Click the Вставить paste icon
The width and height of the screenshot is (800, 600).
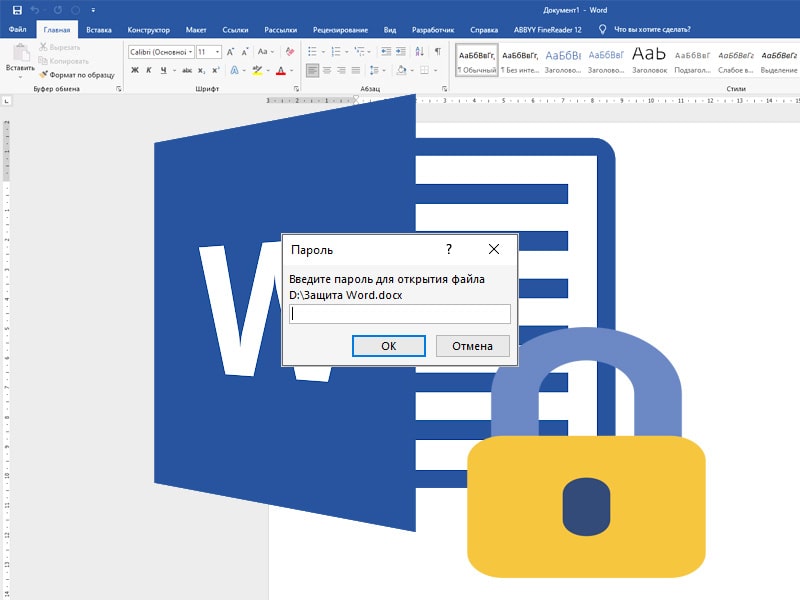point(21,53)
